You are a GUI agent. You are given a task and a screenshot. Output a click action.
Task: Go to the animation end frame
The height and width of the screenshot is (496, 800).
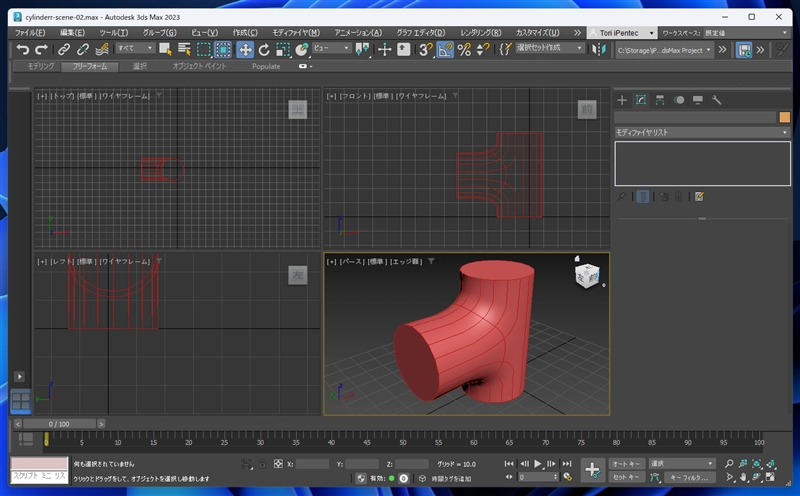[x=567, y=464]
